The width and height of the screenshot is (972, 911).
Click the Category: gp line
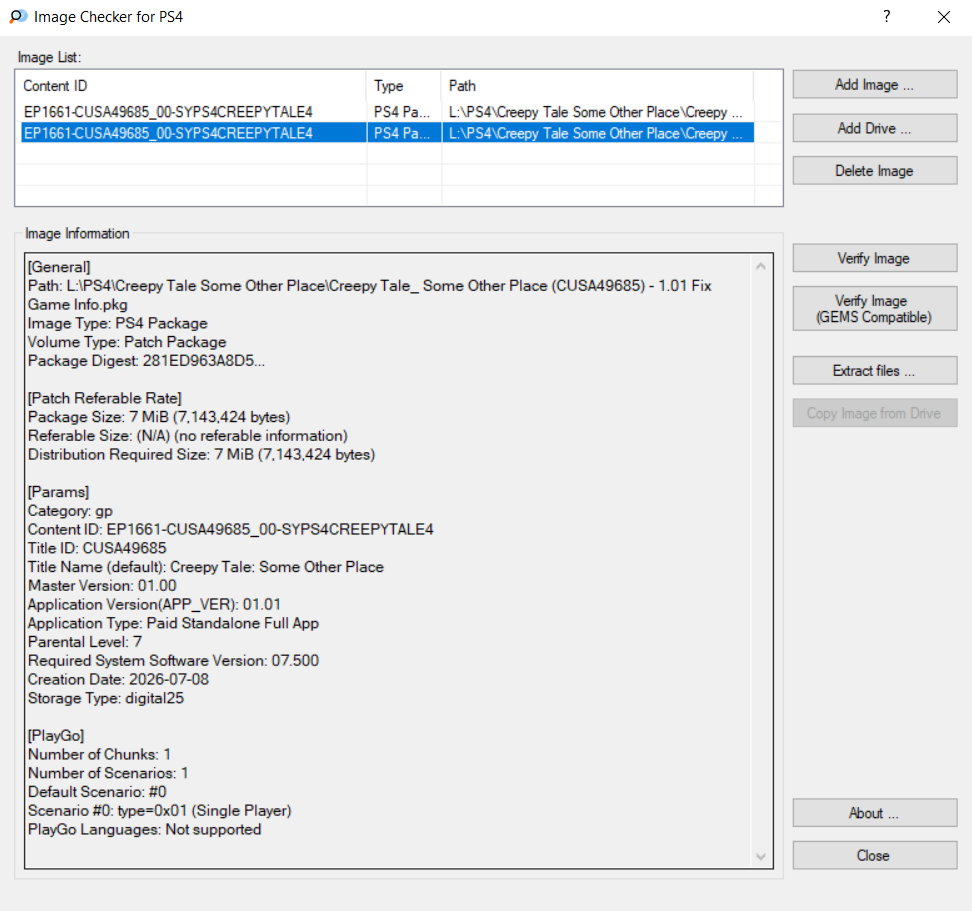pos(70,511)
